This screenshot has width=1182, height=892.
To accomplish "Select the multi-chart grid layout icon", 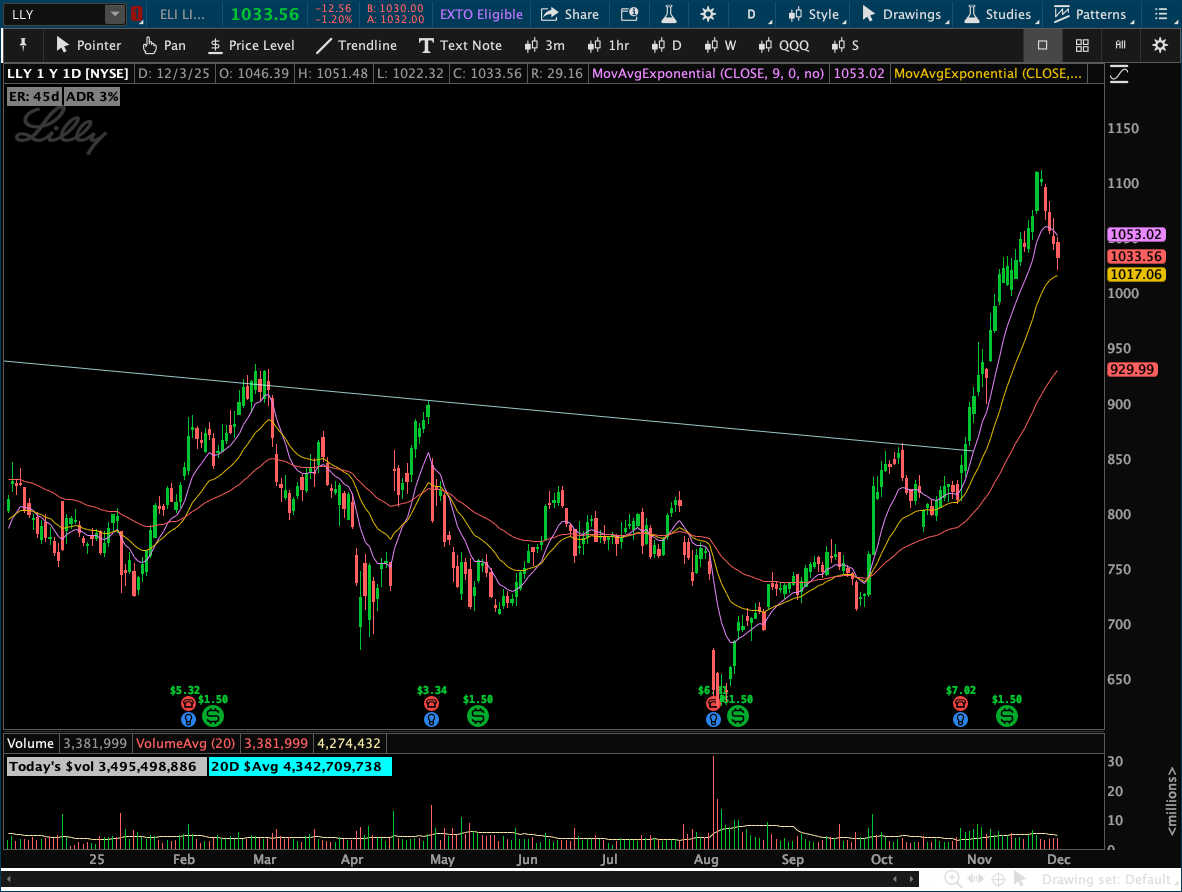I will click(1082, 45).
